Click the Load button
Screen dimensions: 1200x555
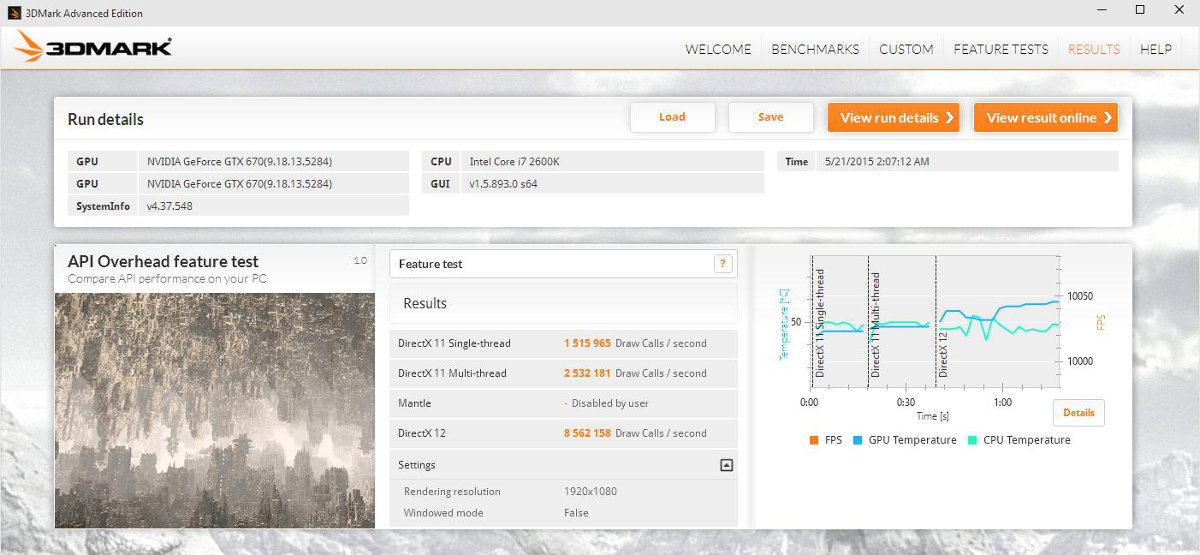[x=672, y=117]
